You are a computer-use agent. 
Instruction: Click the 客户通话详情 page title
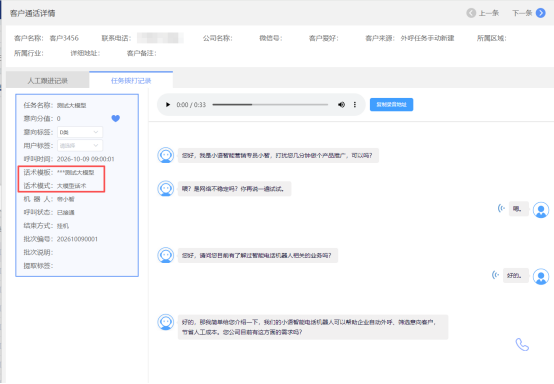tap(33, 13)
